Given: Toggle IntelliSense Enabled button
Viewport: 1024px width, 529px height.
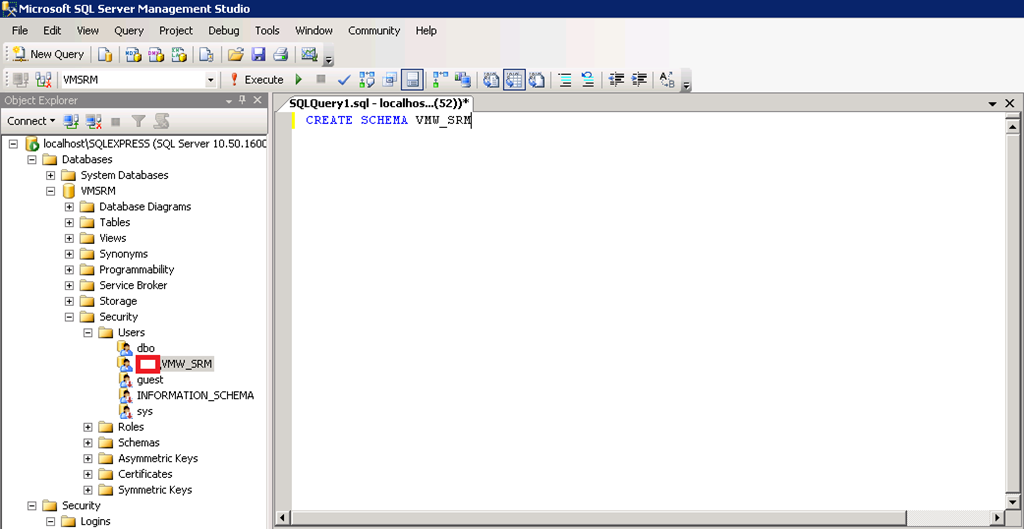Looking at the screenshot, I should point(412,80).
